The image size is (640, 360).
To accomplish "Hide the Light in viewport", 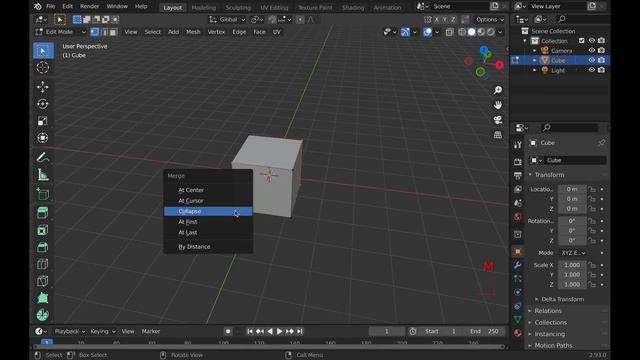I will tap(591, 70).
